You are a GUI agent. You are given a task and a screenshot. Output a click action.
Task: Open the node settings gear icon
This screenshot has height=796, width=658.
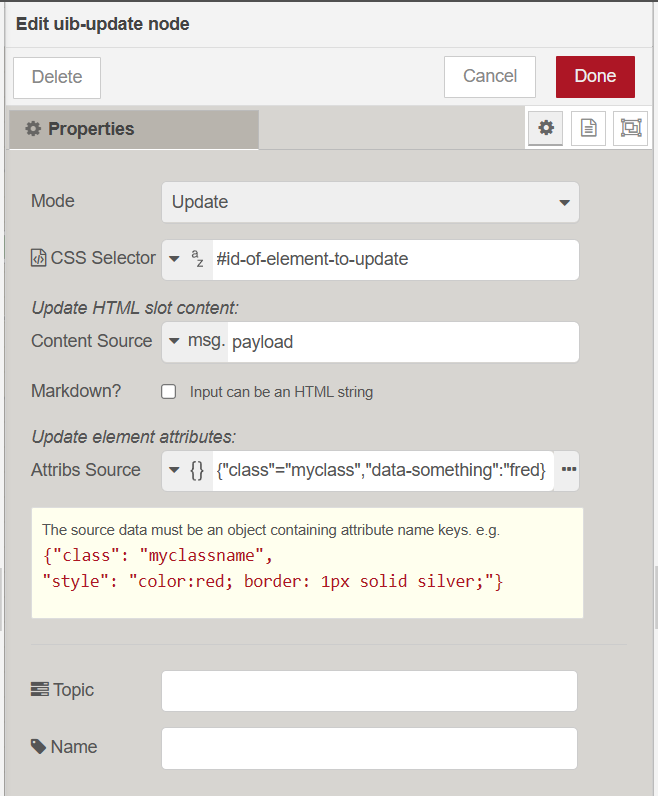(x=545, y=128)
